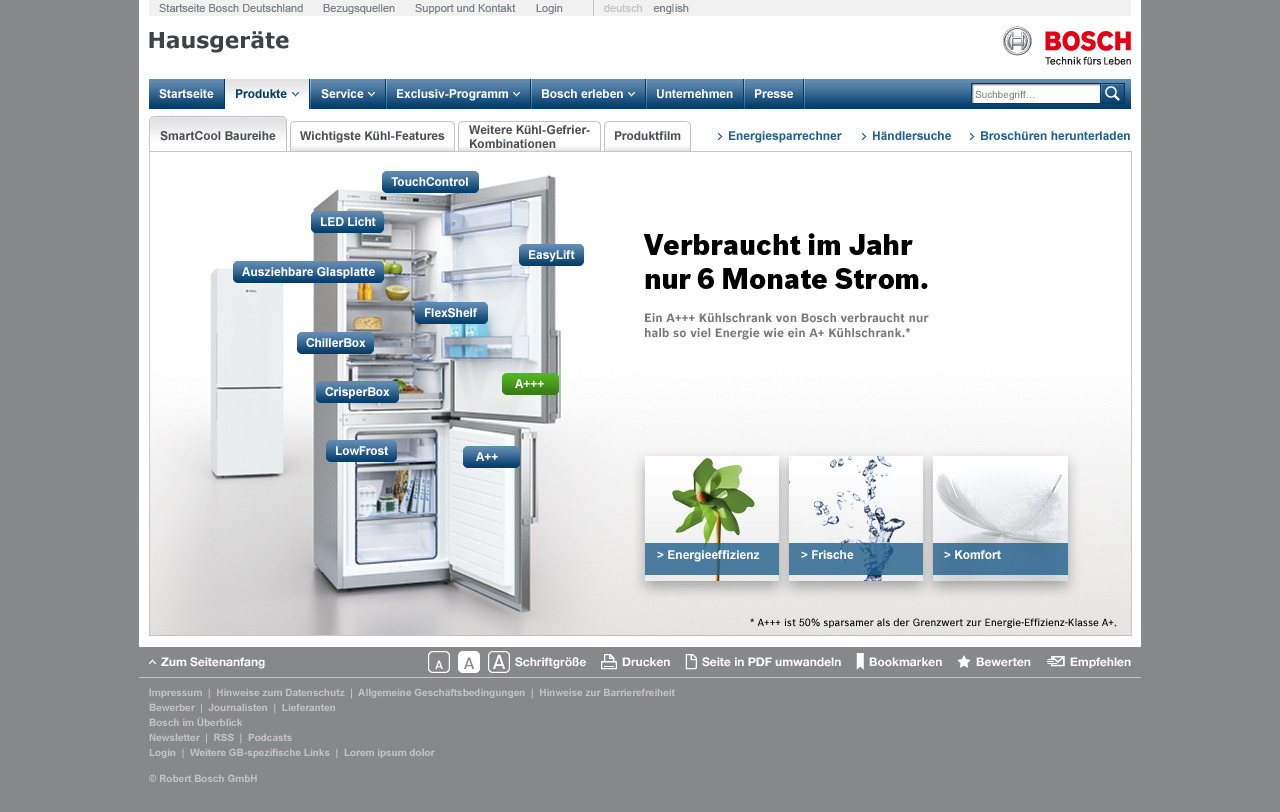Expand the Service dropdown menu
The image size is (1280, 812).
[x=346, y=93]
